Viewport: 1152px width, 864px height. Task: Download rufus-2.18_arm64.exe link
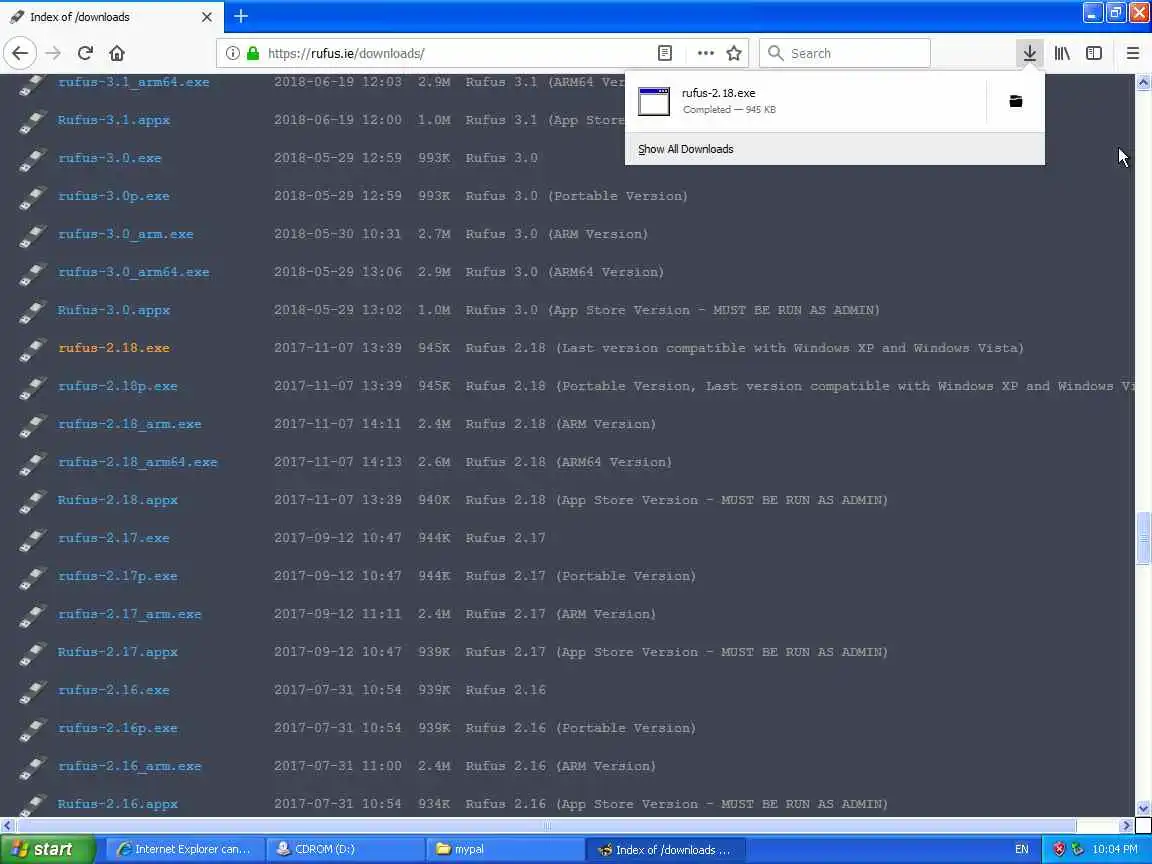[138, 462]
